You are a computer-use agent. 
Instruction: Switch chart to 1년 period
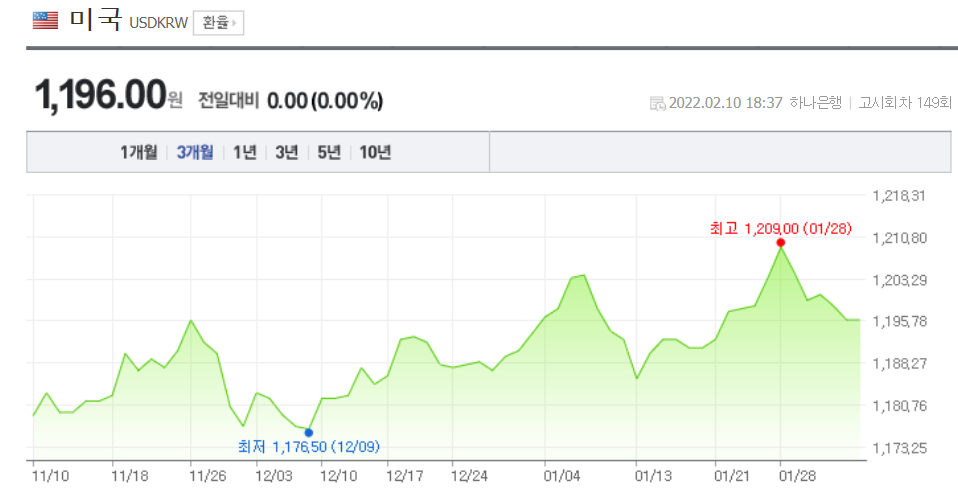[244, 152]
